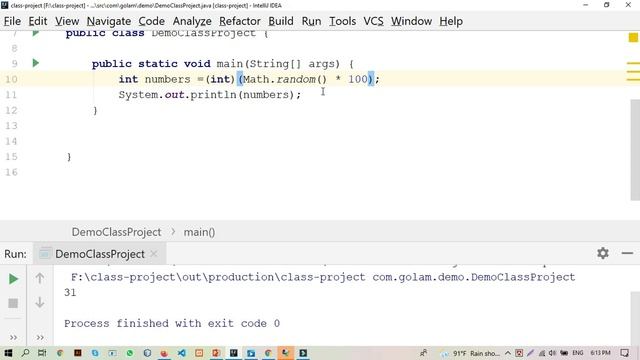Click 'Math.random()' in the code
This screenshot has height=360, width=640.
[285, 79]
